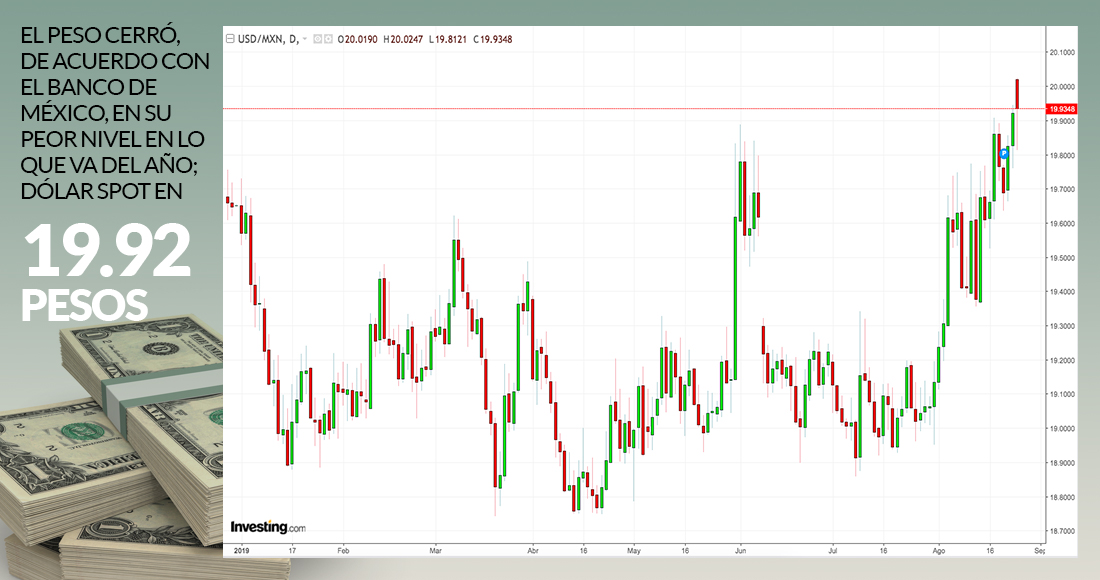This screenshot has height=580, width=1100.
Task: Open the dropdown arrow next to USD/MXN, D
Action: 304,39
